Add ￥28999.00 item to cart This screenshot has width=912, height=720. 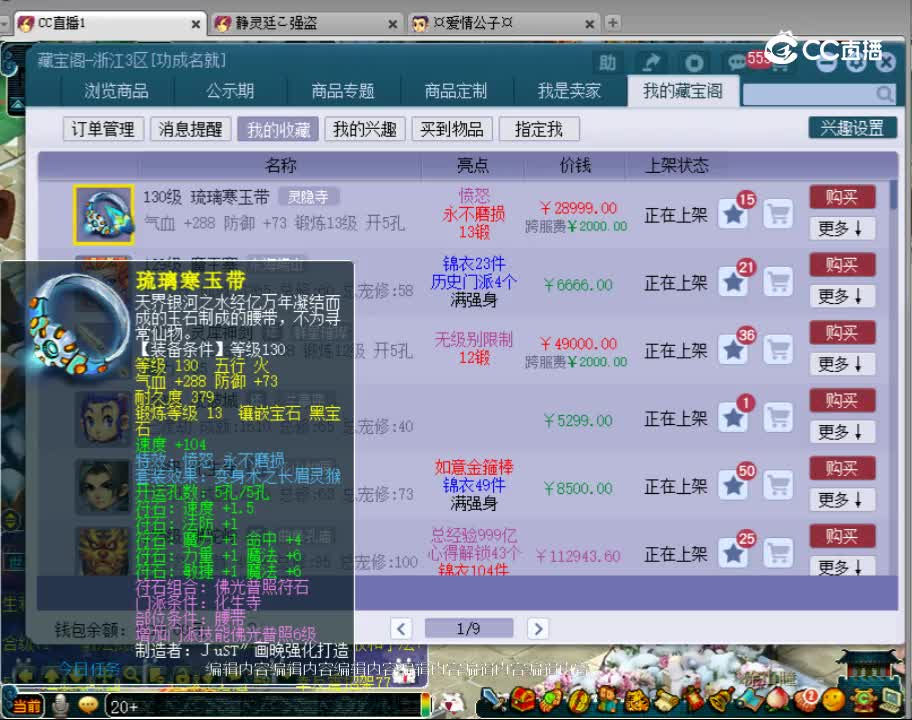click(x=778, y=215)
